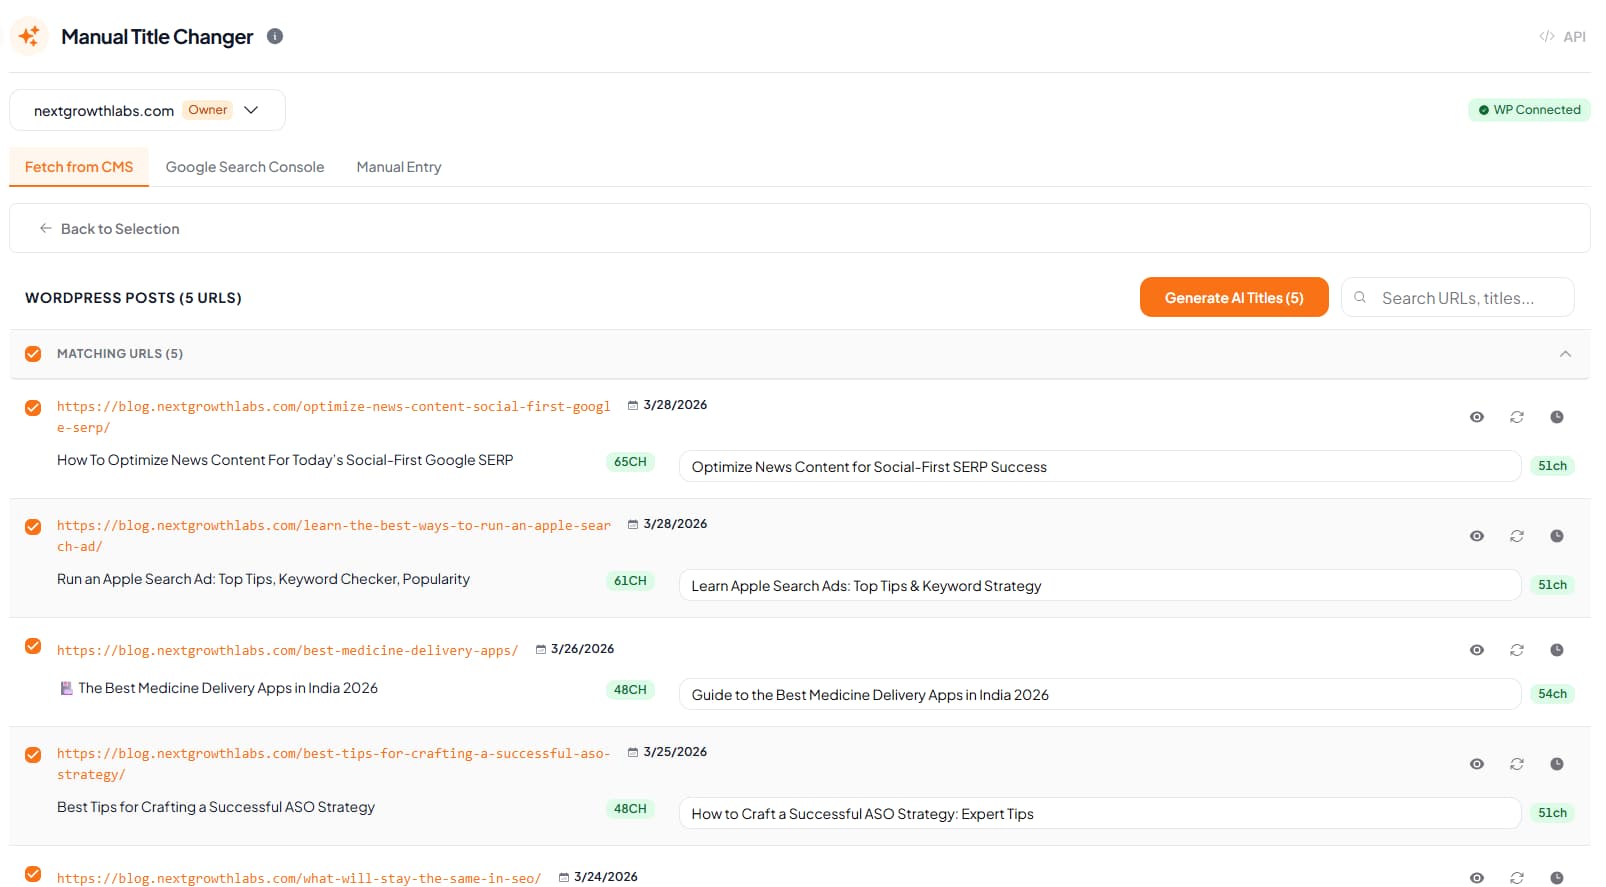Open the nextgrowthlabs.com site dropdown
Screen dimensions: 1606x887
pyautogui.click(x=147, y=110)
